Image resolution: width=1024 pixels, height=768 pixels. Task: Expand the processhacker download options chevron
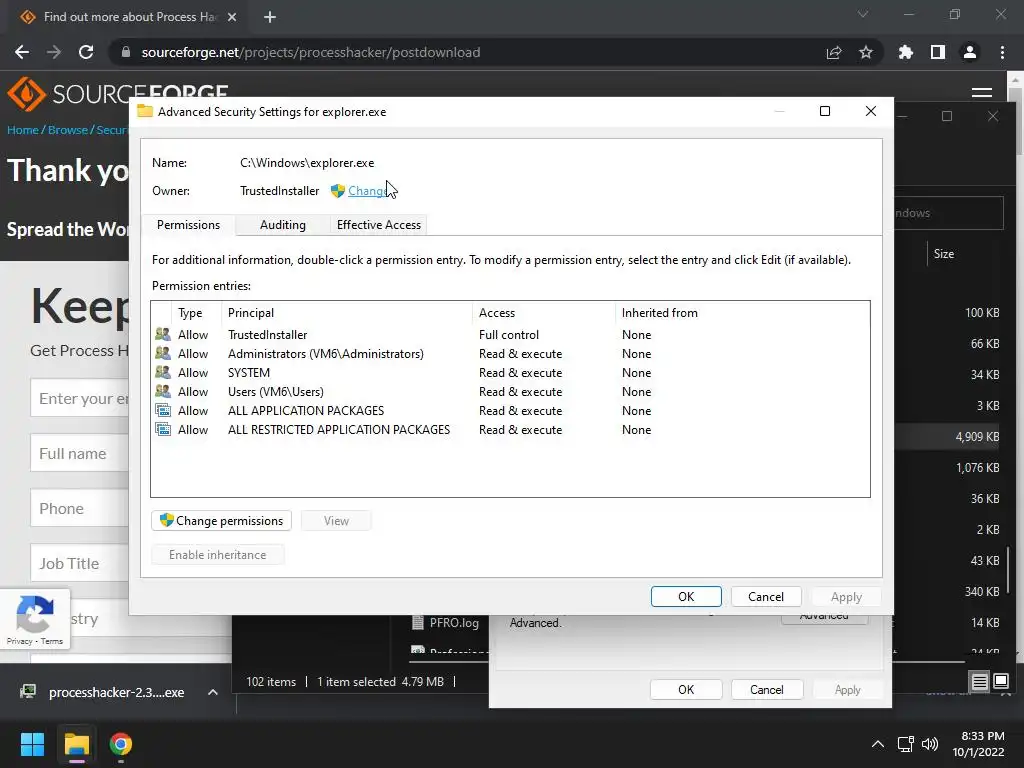(x=213, y=692)
